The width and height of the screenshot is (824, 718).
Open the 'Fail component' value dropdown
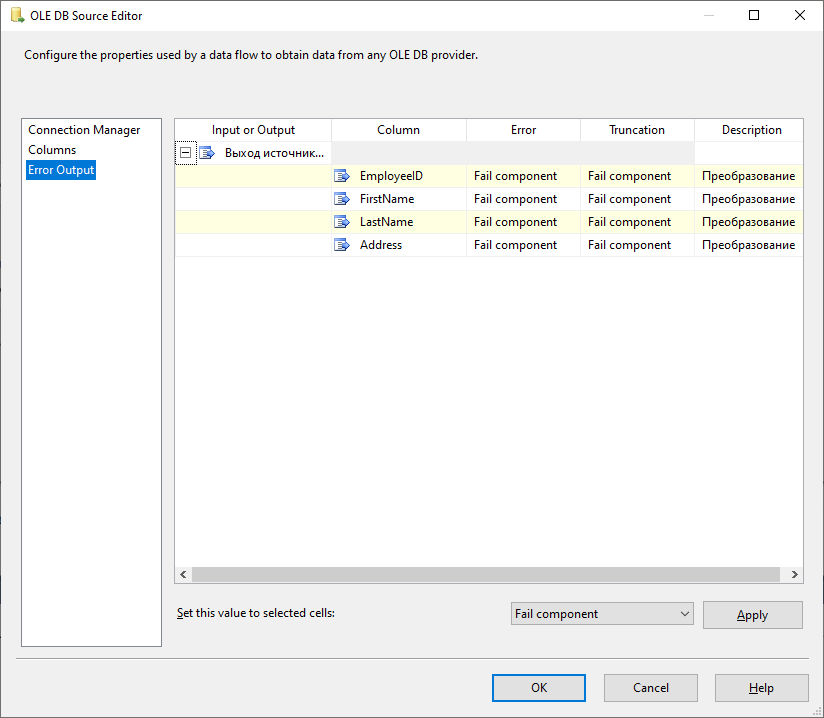click(684, 614)
